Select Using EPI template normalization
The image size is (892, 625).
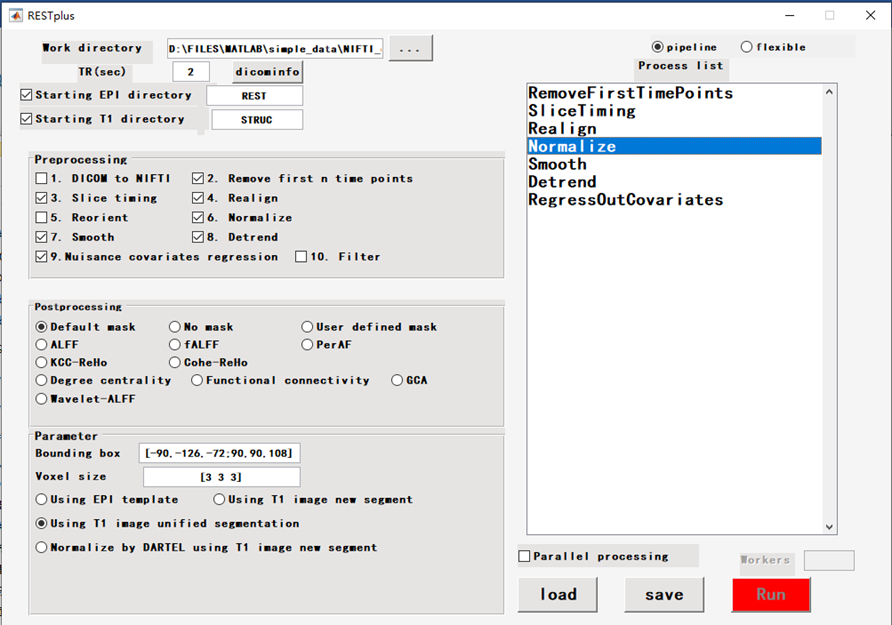coord(42,499)
